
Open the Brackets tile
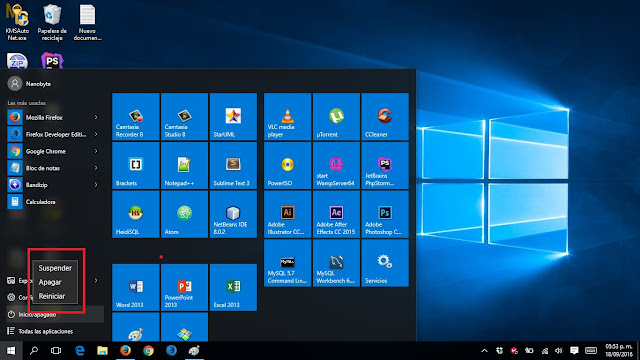[136, 165]
